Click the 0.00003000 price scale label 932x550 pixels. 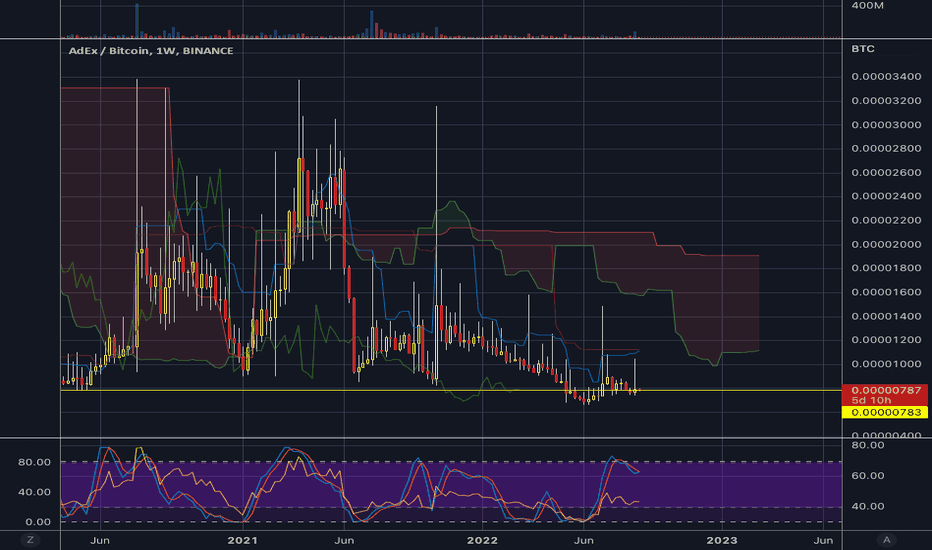[886, 124]
